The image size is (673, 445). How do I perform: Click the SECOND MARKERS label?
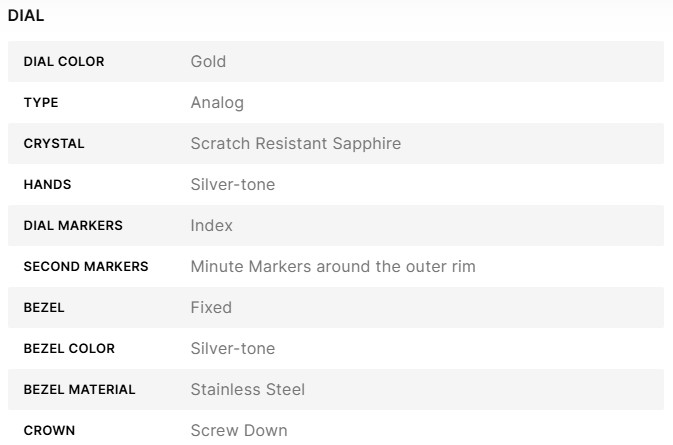point(86,267)
